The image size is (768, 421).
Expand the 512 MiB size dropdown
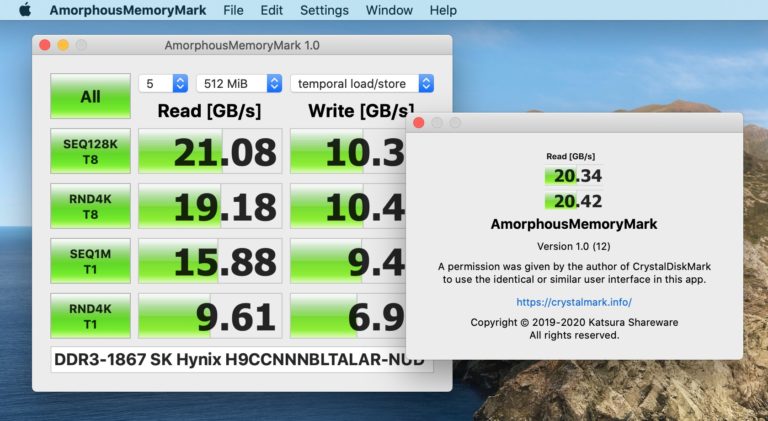(x=238, y=84)
